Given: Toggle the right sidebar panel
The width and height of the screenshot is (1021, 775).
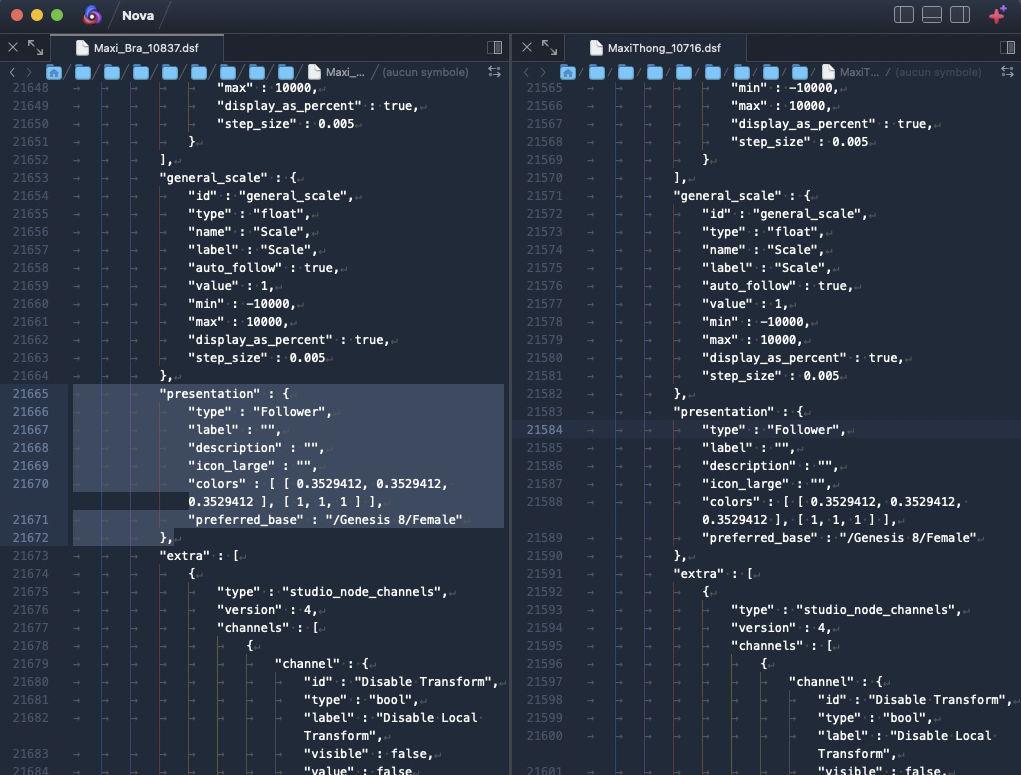Looking at the screenshot, I should click(x=960, y=14).
